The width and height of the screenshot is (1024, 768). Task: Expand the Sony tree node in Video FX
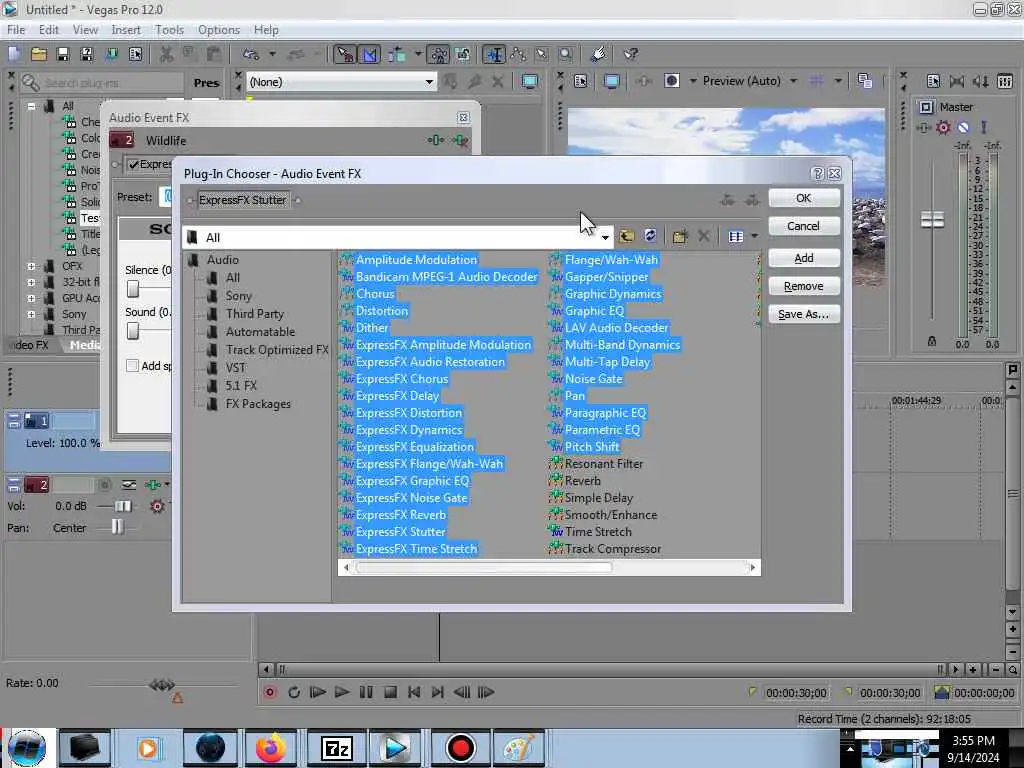tap(31, 314)
